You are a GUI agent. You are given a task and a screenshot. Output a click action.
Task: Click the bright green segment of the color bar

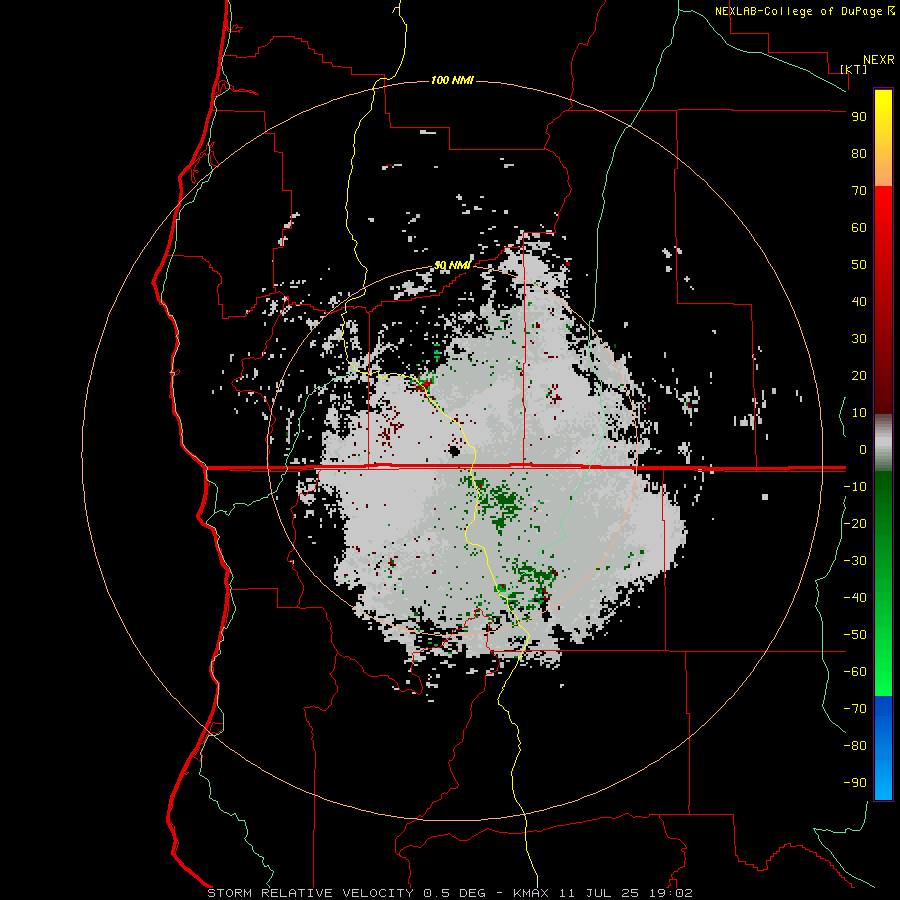point(883,583)
